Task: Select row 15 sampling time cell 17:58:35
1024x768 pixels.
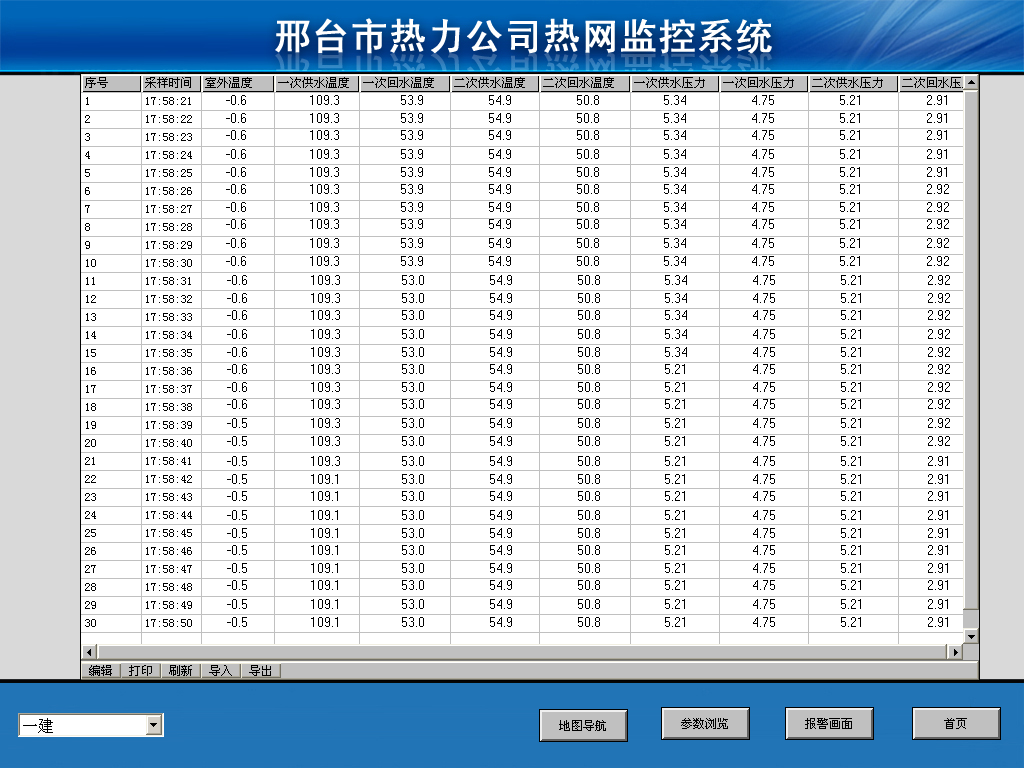Action: tap(170, 353)
